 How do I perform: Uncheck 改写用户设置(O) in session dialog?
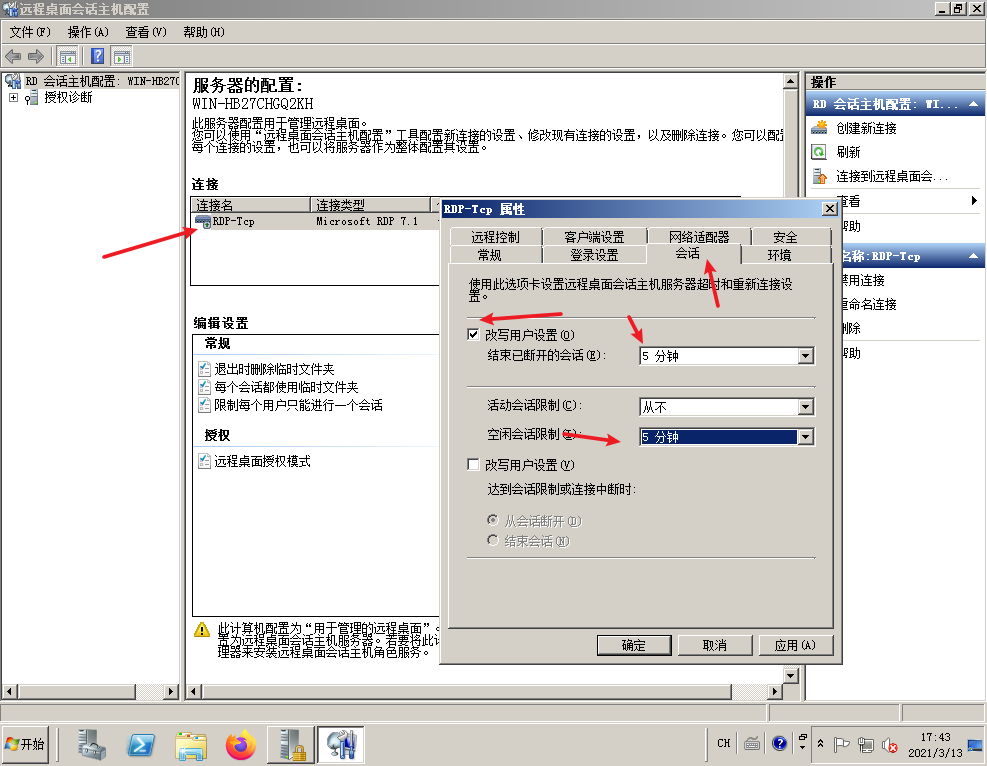(475, 334)
